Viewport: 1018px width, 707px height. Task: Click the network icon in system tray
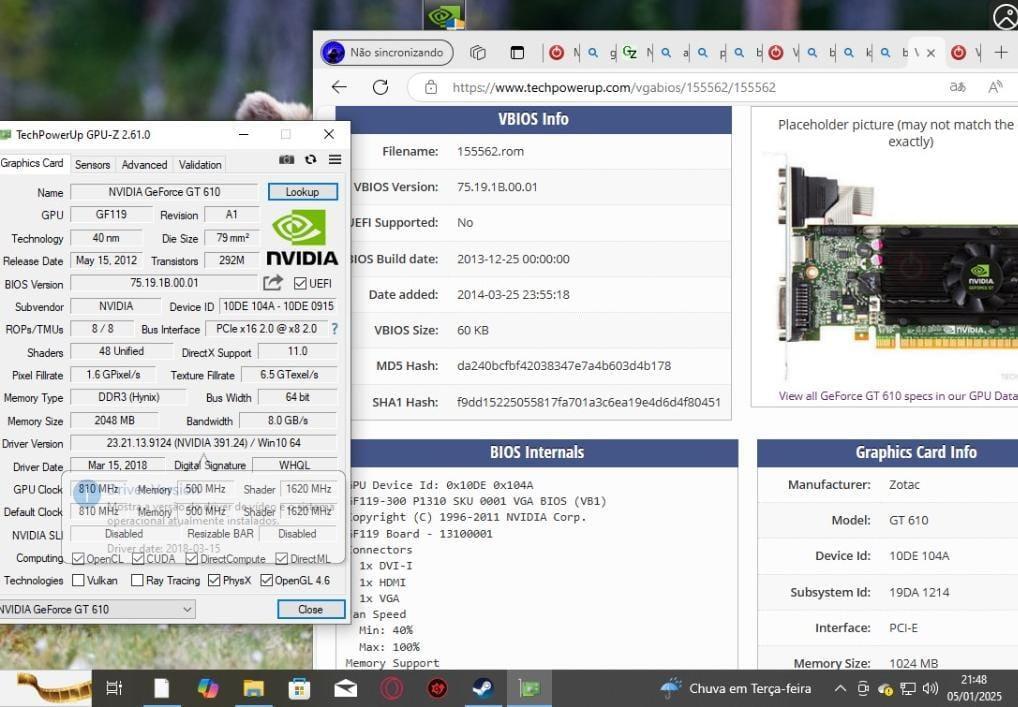(x=908, y=688)
